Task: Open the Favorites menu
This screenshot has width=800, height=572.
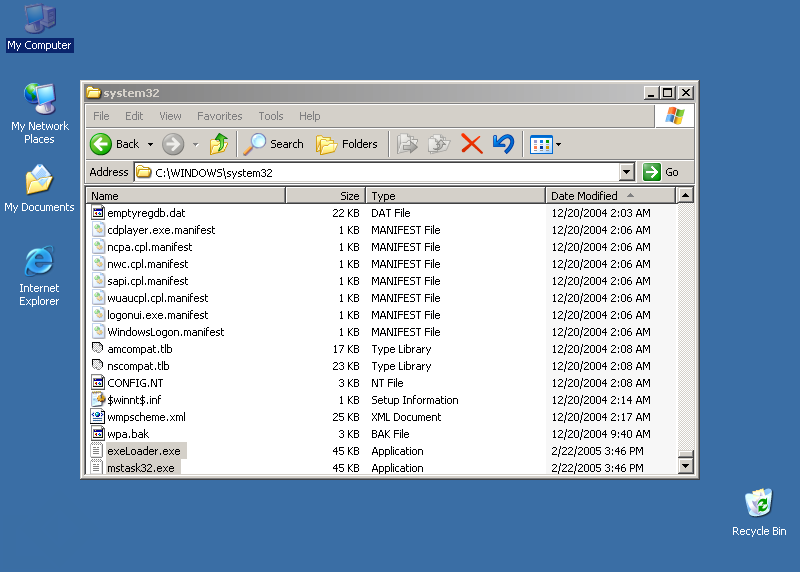Action: click(x=220, y=116)
